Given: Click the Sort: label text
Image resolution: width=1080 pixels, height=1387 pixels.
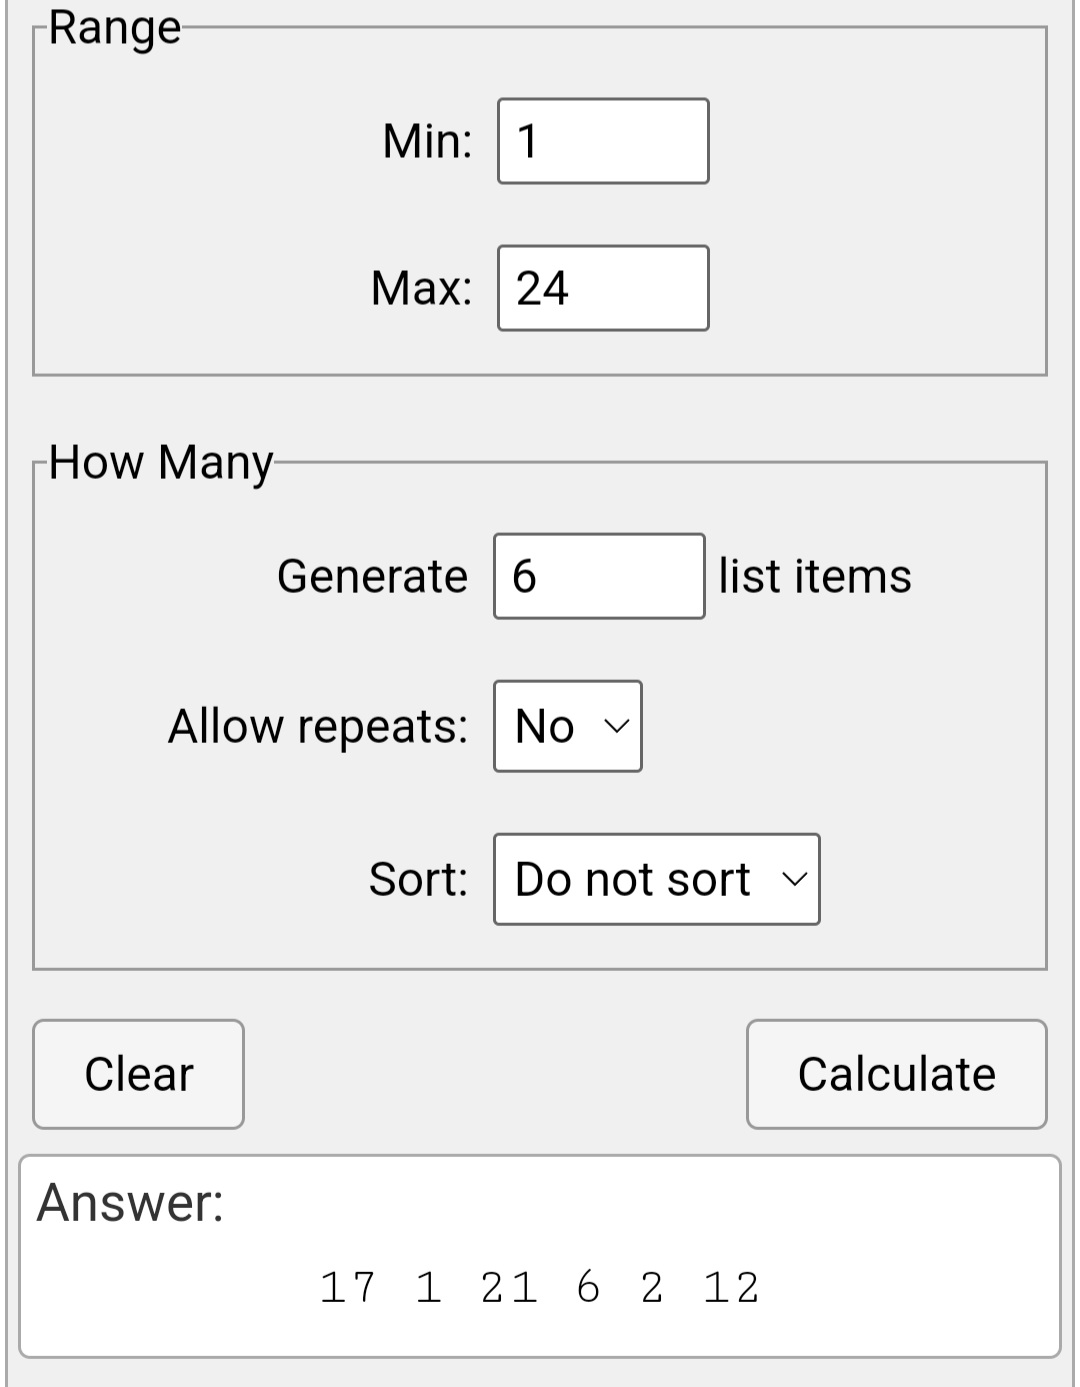Looking at the screenshot, I should (418, 879).
